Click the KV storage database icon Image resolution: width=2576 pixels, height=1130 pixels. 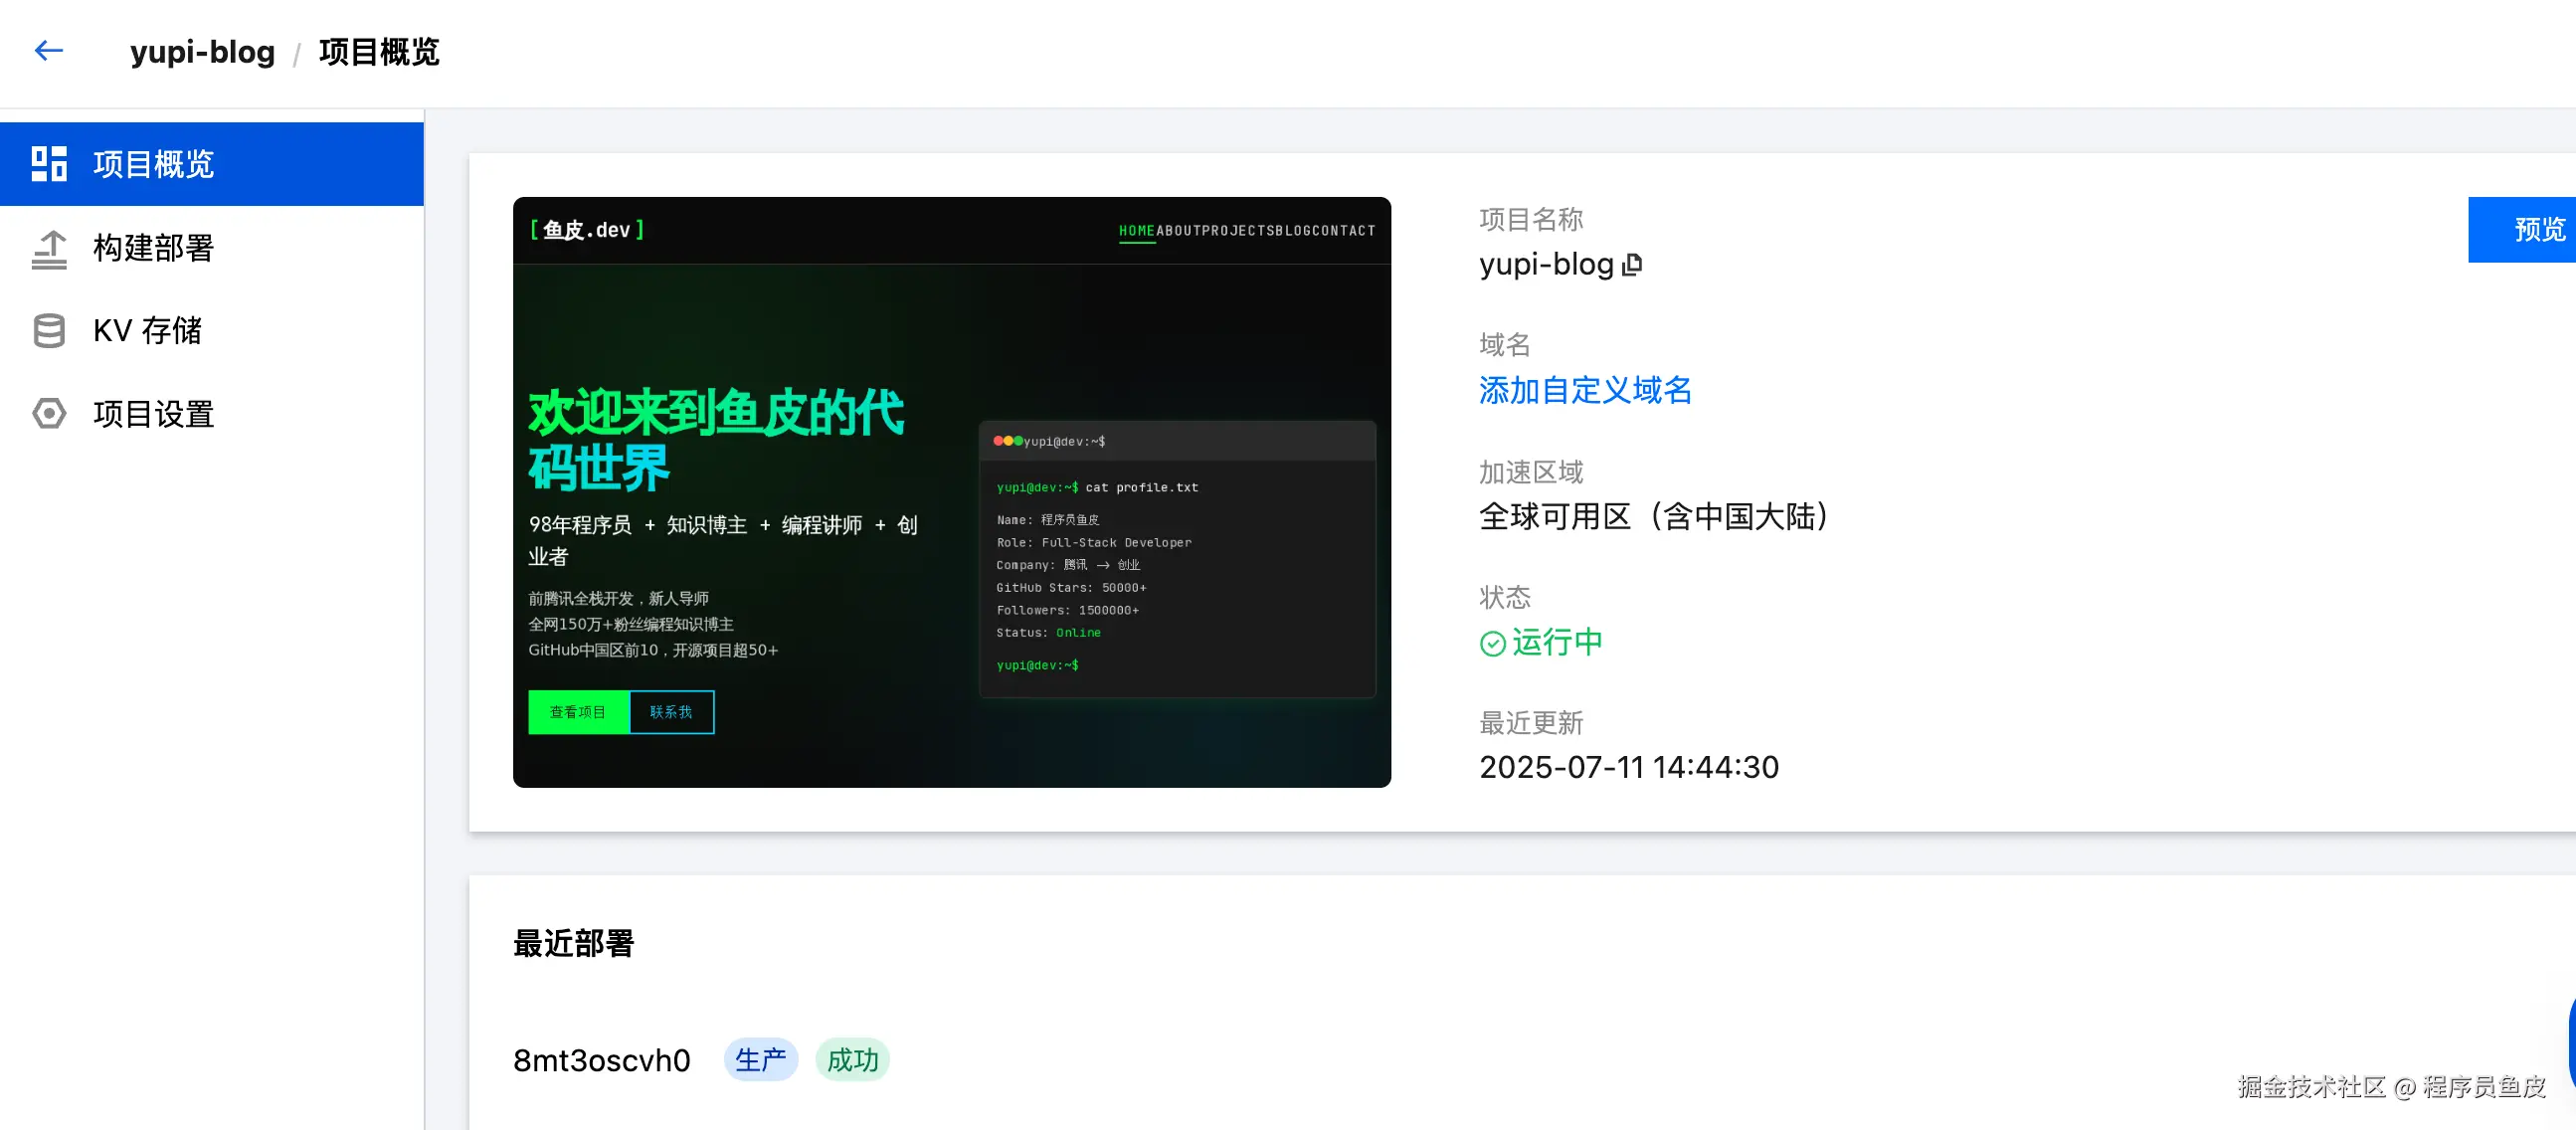pos(49,331)
